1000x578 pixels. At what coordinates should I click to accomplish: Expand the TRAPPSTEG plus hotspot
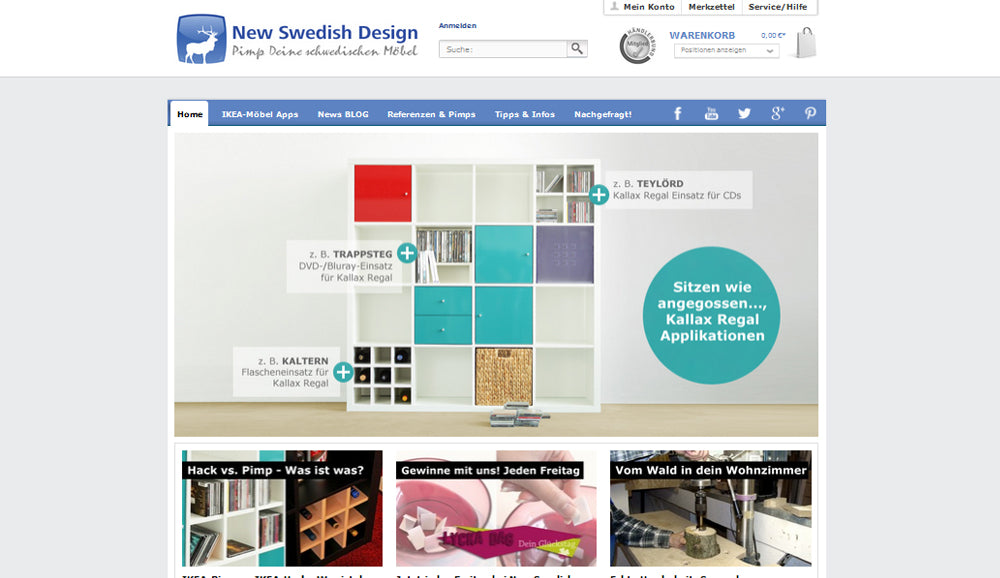point(407,253)
